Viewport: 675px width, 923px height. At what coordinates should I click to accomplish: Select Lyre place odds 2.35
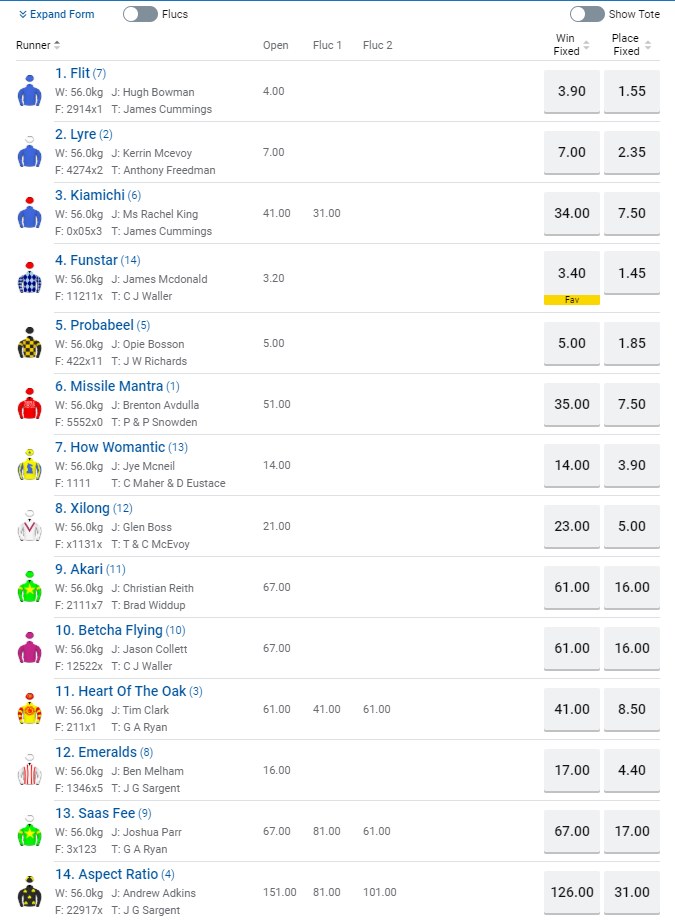[x=632, y=152]
